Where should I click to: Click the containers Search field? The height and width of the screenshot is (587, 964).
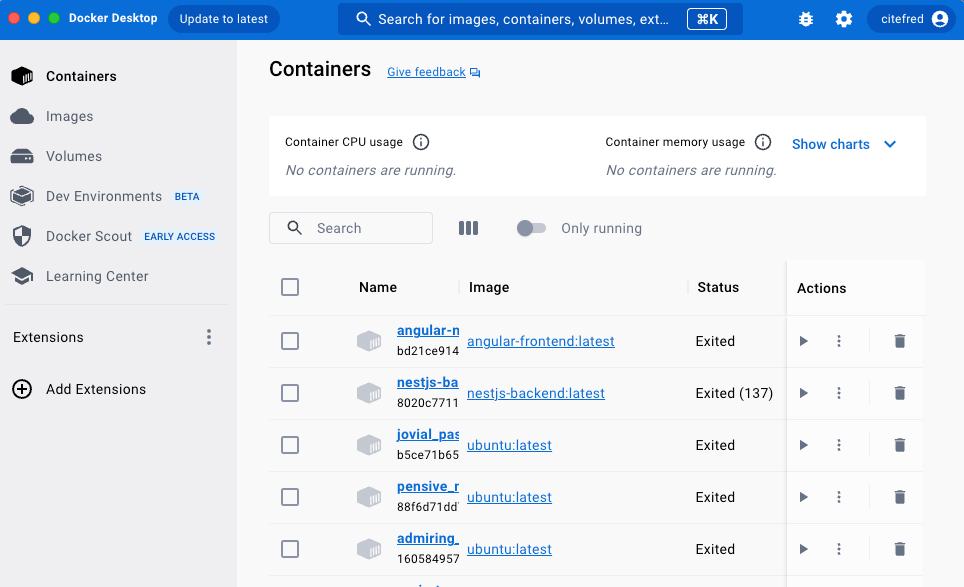351,228
